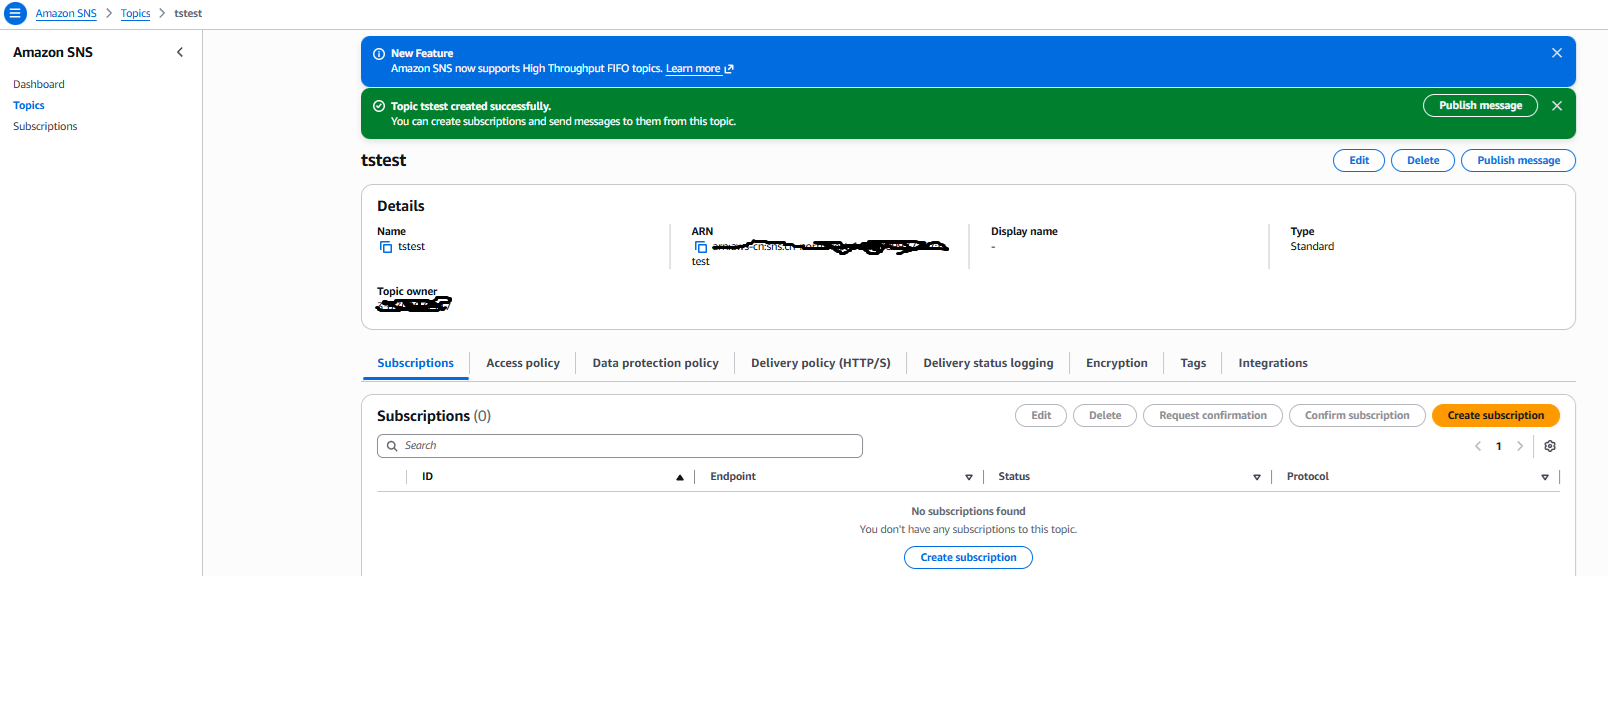1608x720 pixels.
Task: Open the Access policy tab
Action: pos(523,363)
